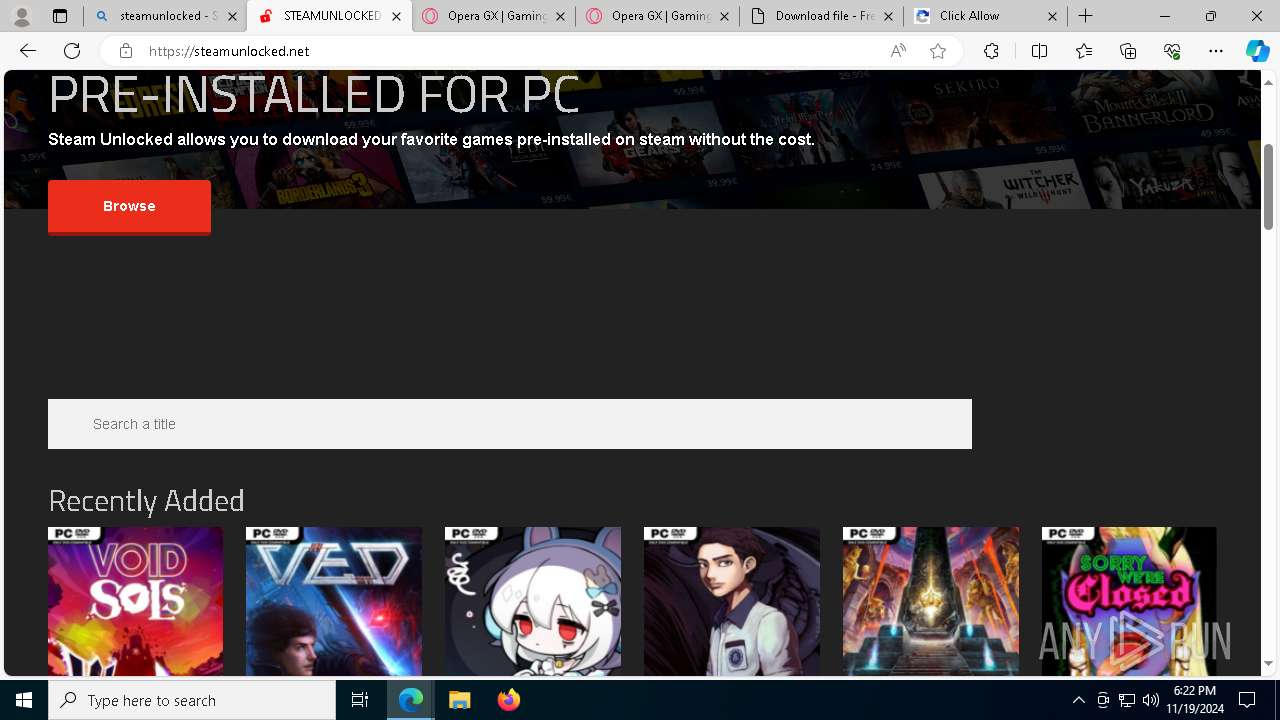The height and width of the screenshot is (720, 1280).
Task: Open the white-haired chibi game cover
Action: click(533, 601)
